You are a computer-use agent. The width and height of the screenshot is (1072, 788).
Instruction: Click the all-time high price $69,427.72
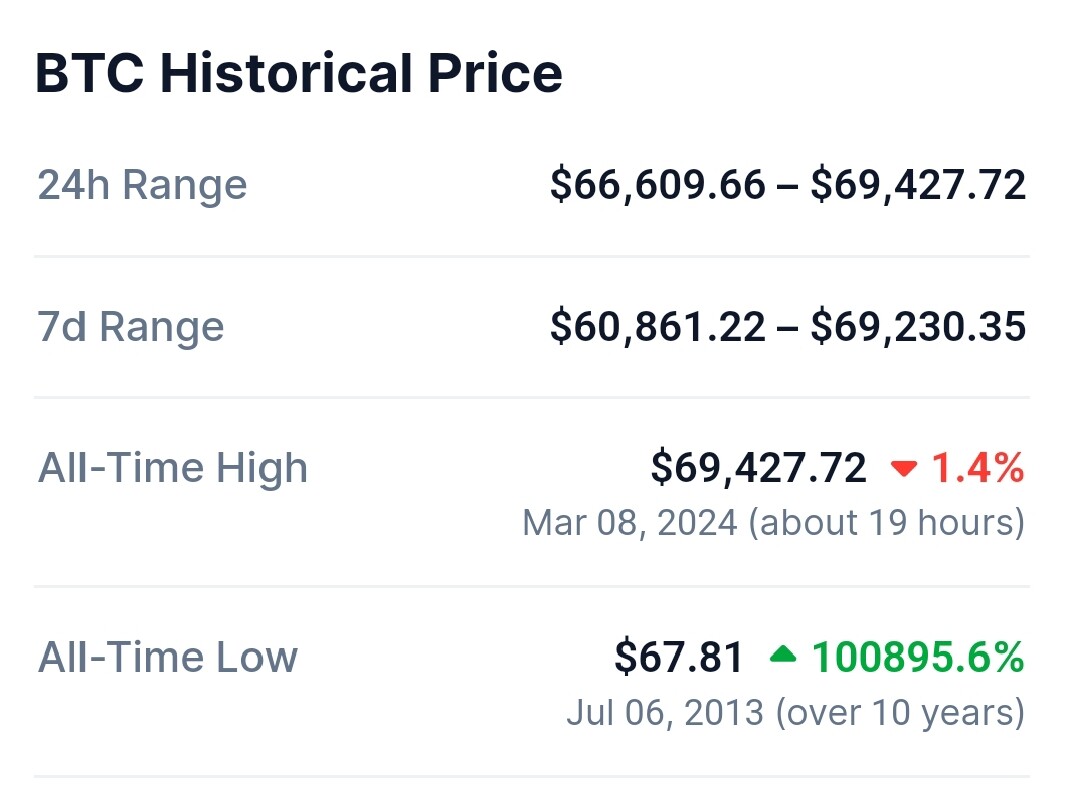(x=758, y=468)
